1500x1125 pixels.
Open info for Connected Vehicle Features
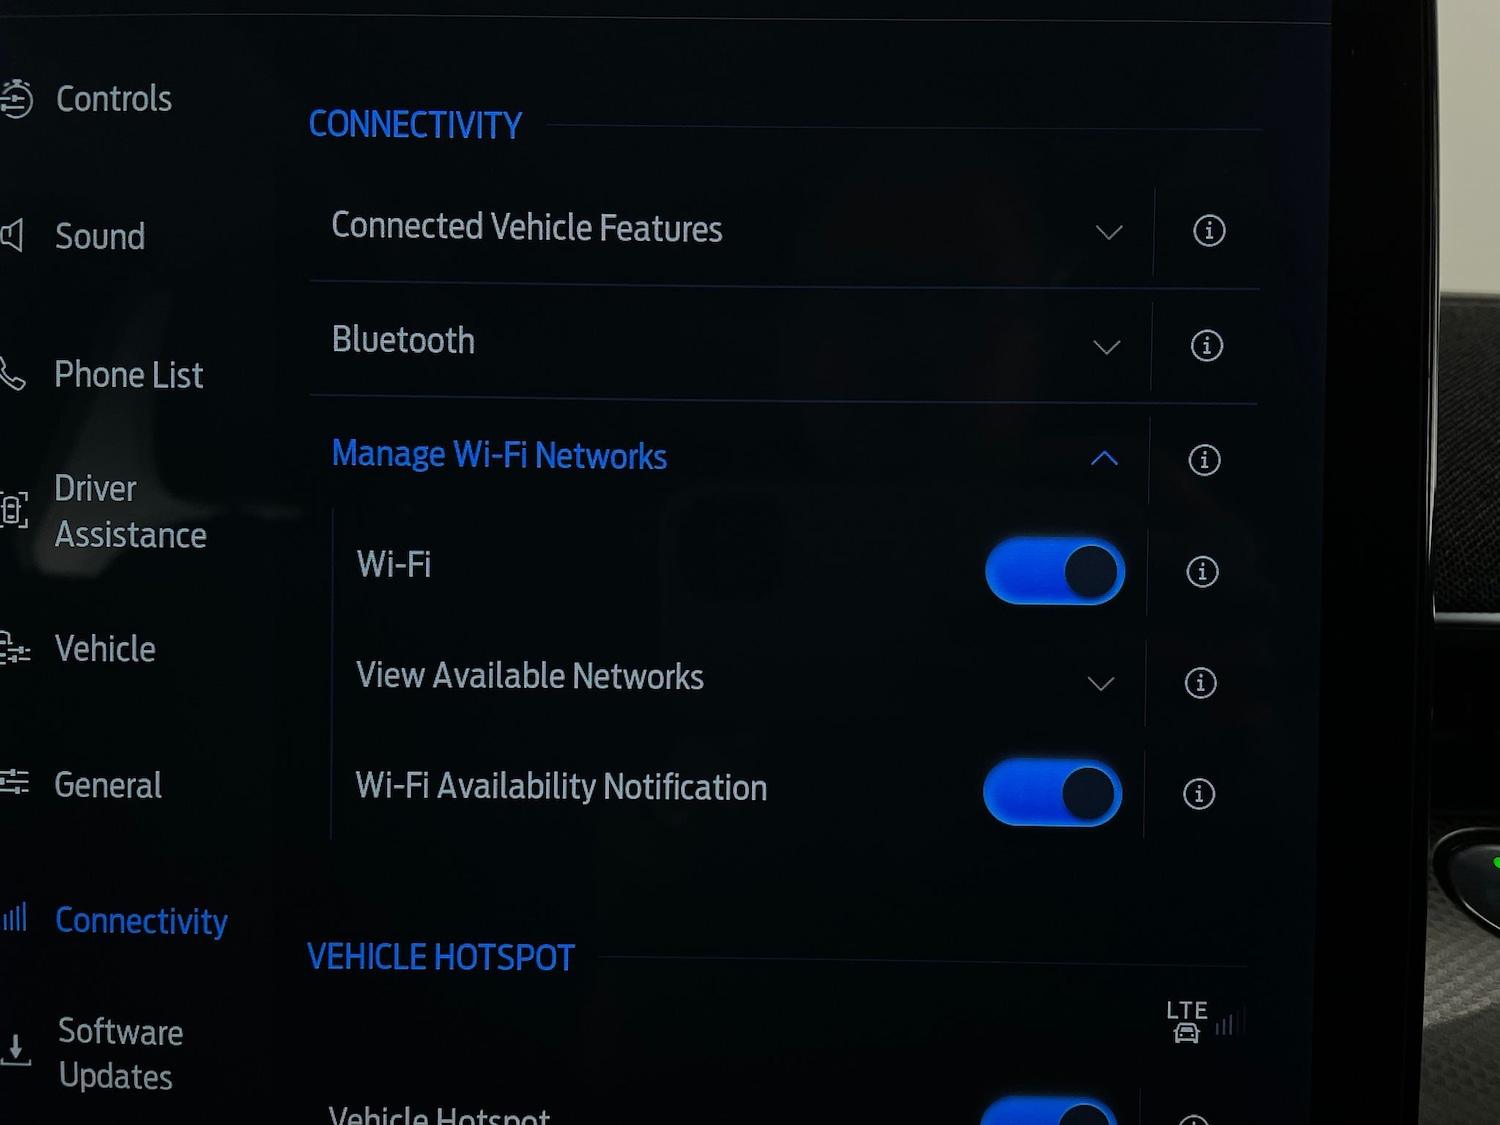(1209, 231)
